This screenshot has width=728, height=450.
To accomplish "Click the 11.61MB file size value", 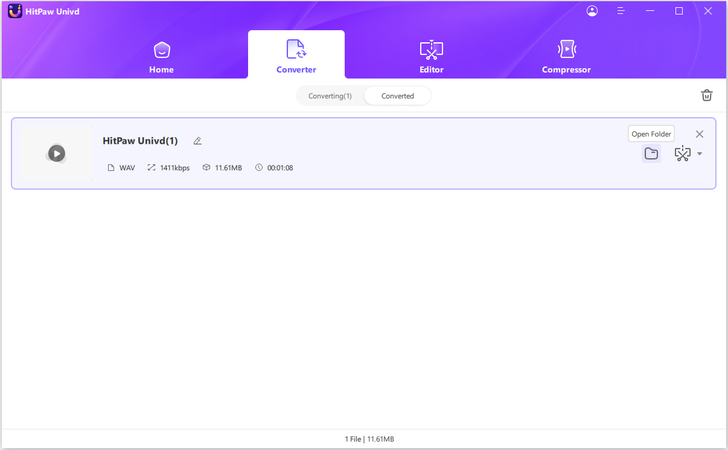I will pos(228,168).
